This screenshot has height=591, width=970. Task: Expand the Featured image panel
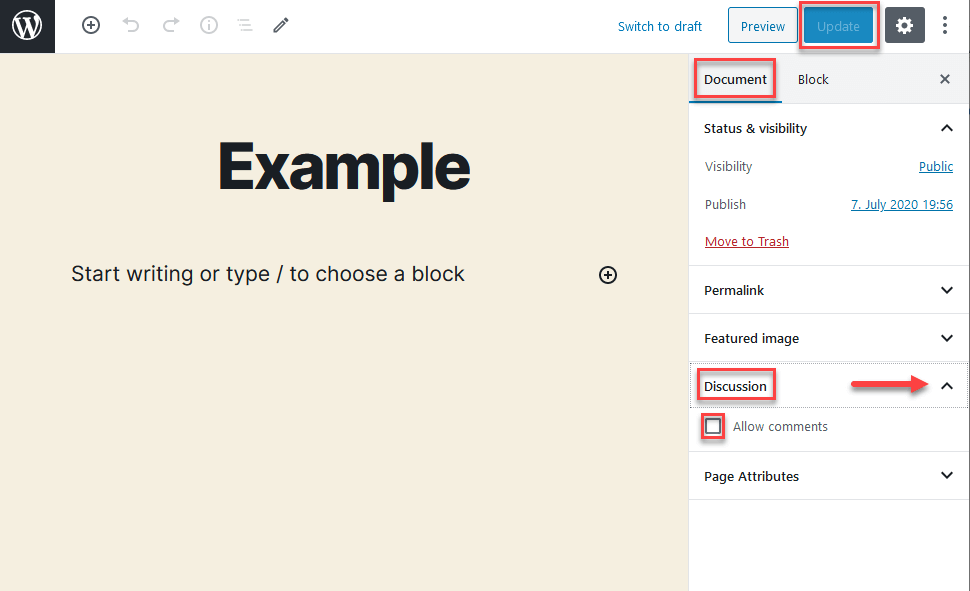click(947, 338)
